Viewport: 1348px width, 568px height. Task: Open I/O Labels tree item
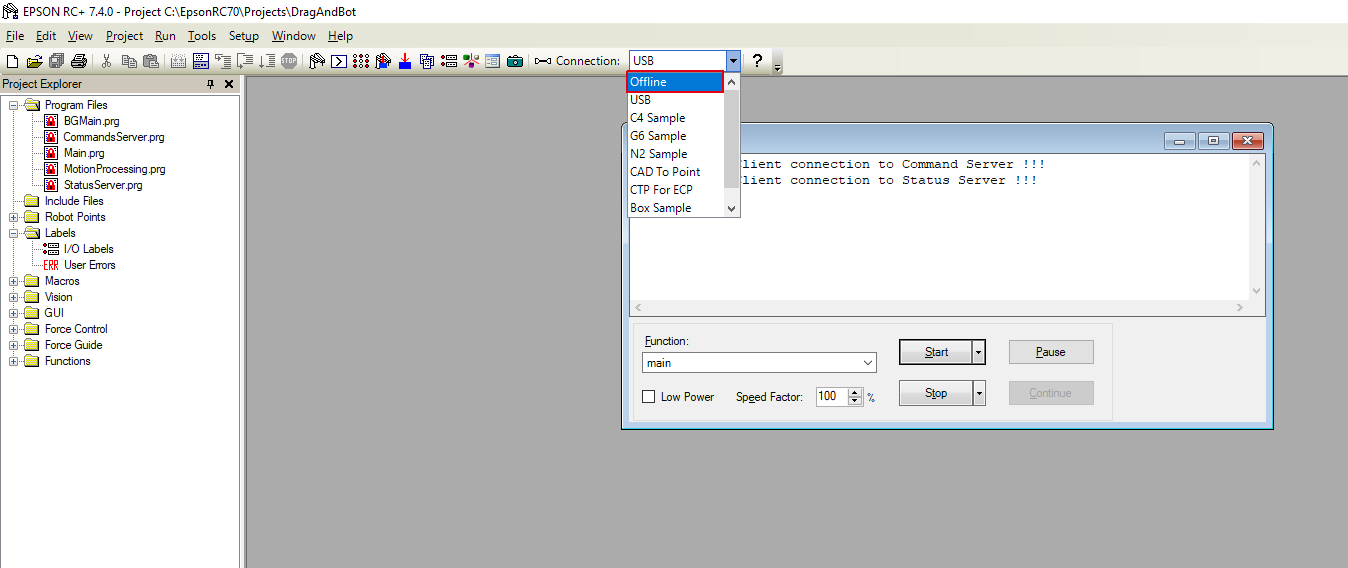pyautogui.click(x=88, y=249)
